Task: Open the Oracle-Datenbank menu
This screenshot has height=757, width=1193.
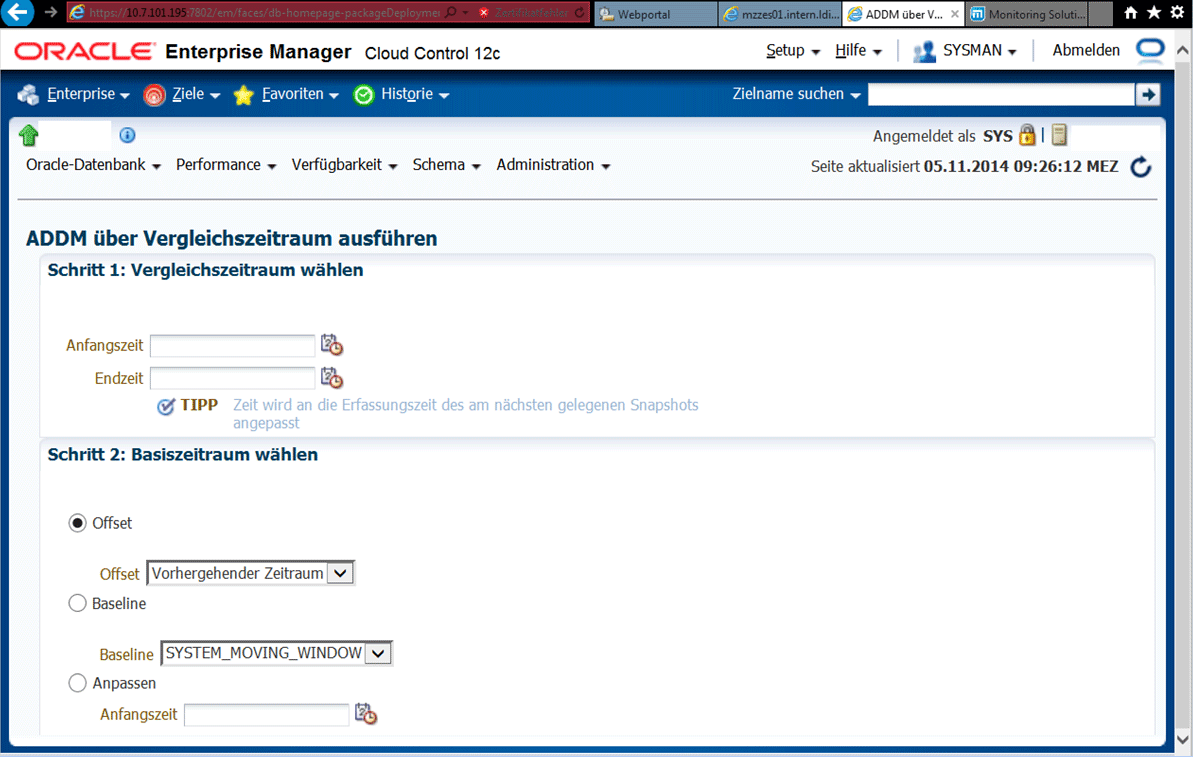Action: click(x=93, y=165)
